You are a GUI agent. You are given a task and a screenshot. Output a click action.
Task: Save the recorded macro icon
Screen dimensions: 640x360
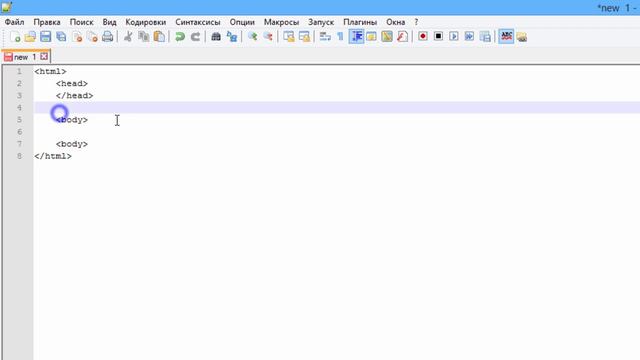pyautogui.click(x=485, y=37)
